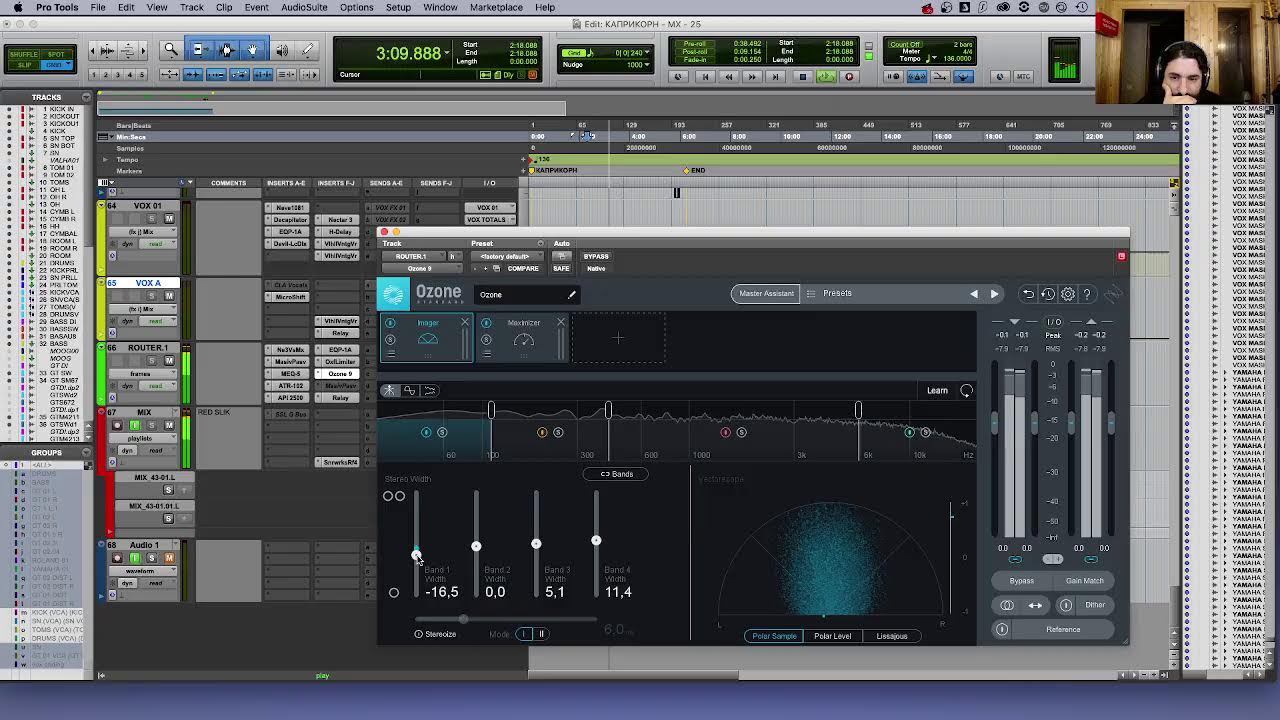Open Ozone help question mark
The image size is (1280, 720).
pyautogui.click(x=1087, y=294)
